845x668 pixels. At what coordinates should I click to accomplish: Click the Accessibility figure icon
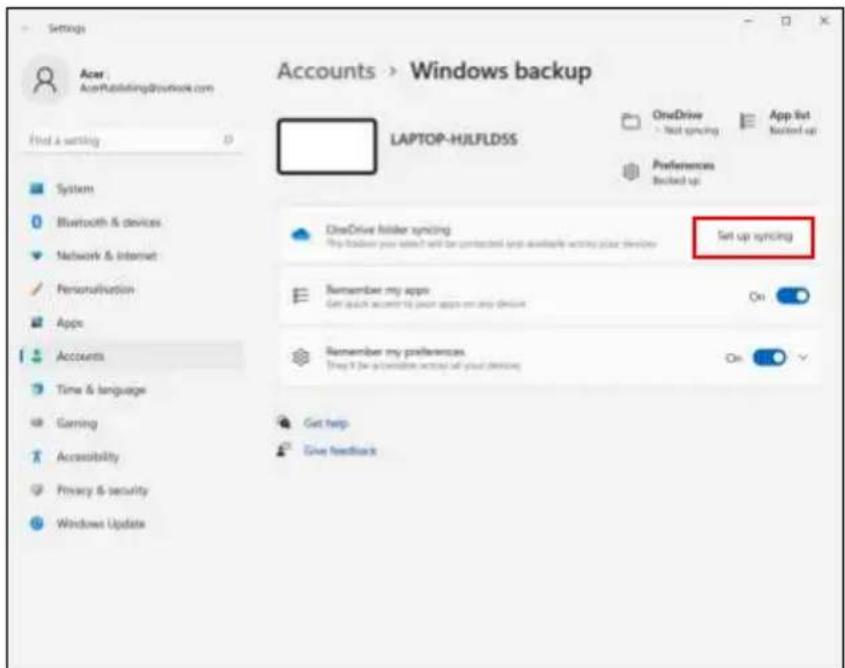pyautogui.click(x=37, y=456)
